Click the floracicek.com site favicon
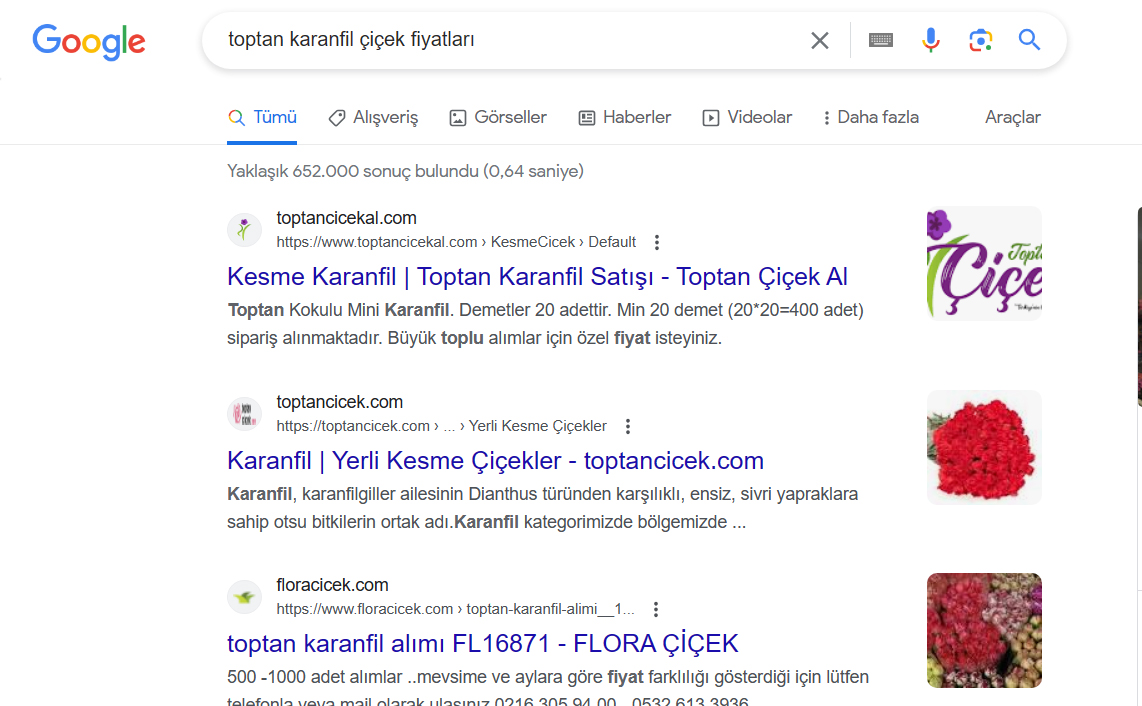 click(245, 597)
